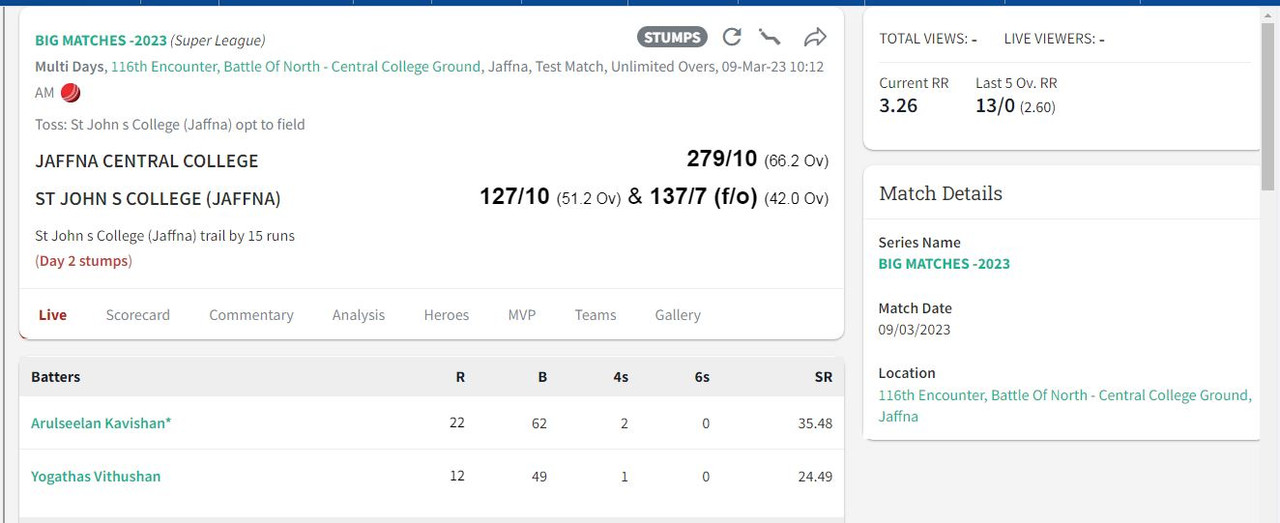The image size is (1280, 523).
Task: Open the Central College Ground link in header
Action: click(296, 67)
